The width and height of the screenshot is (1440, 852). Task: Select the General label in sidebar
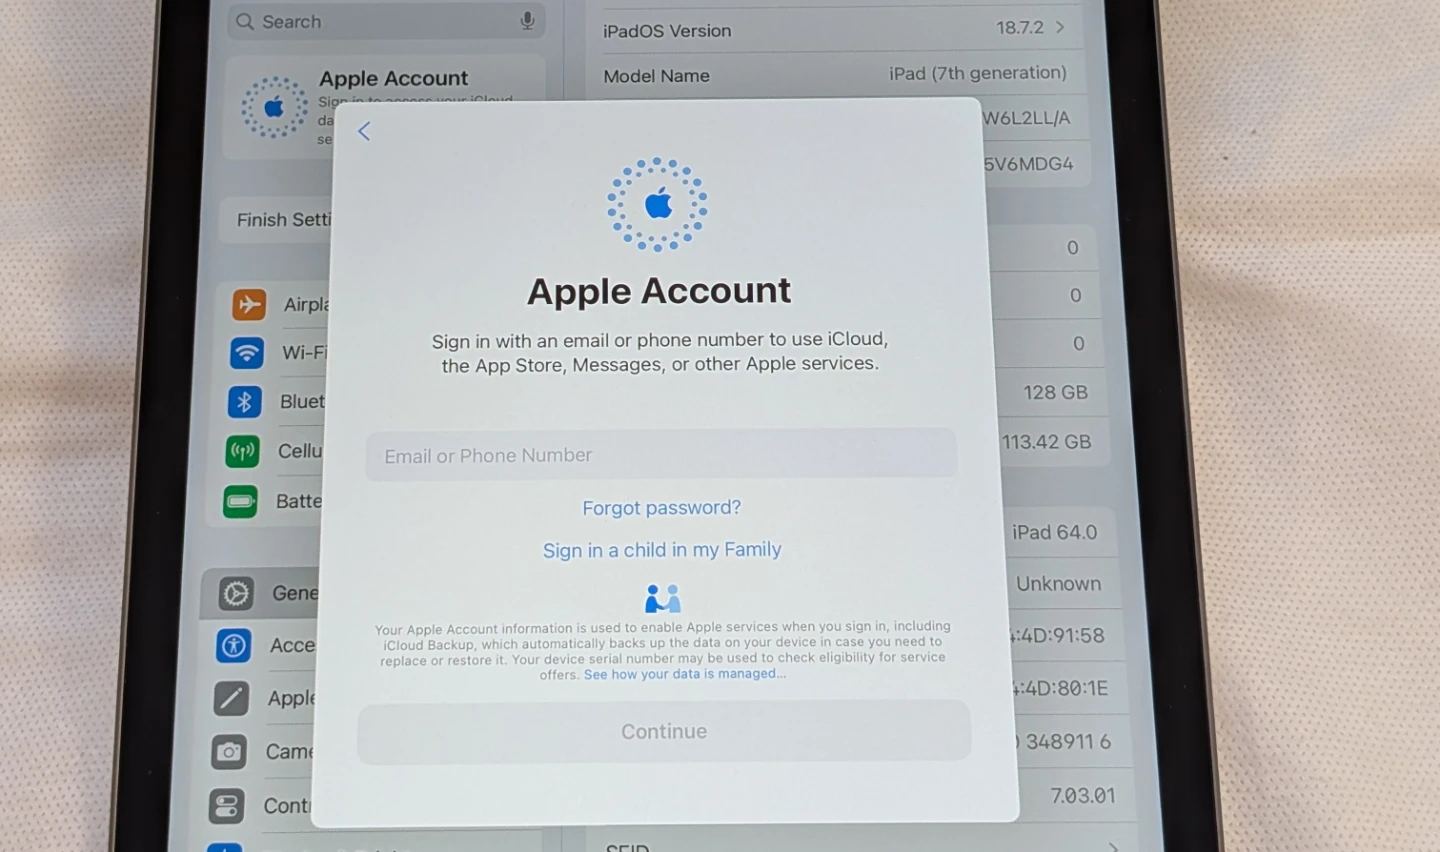tap(295, 594)
